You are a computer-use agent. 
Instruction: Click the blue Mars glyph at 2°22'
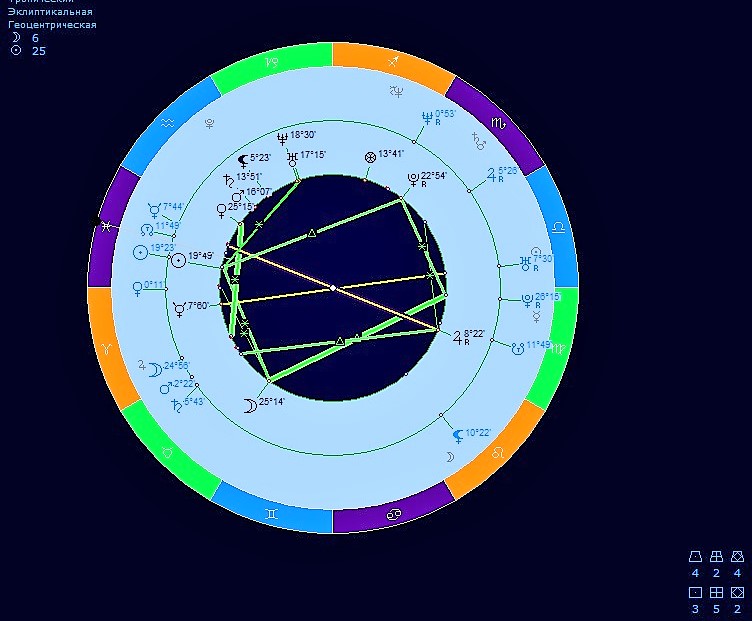tap(166, 388)
